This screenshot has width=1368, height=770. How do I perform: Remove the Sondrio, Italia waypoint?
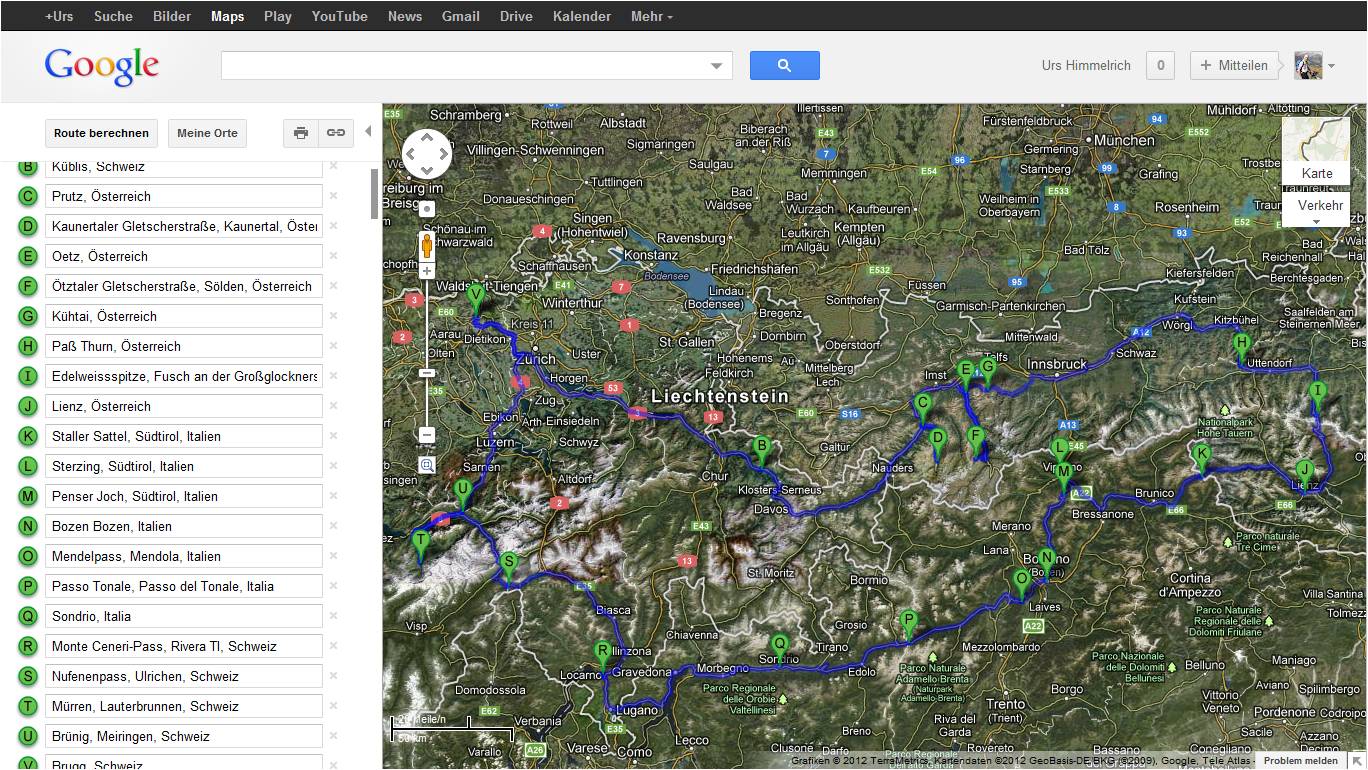[334, 616]
